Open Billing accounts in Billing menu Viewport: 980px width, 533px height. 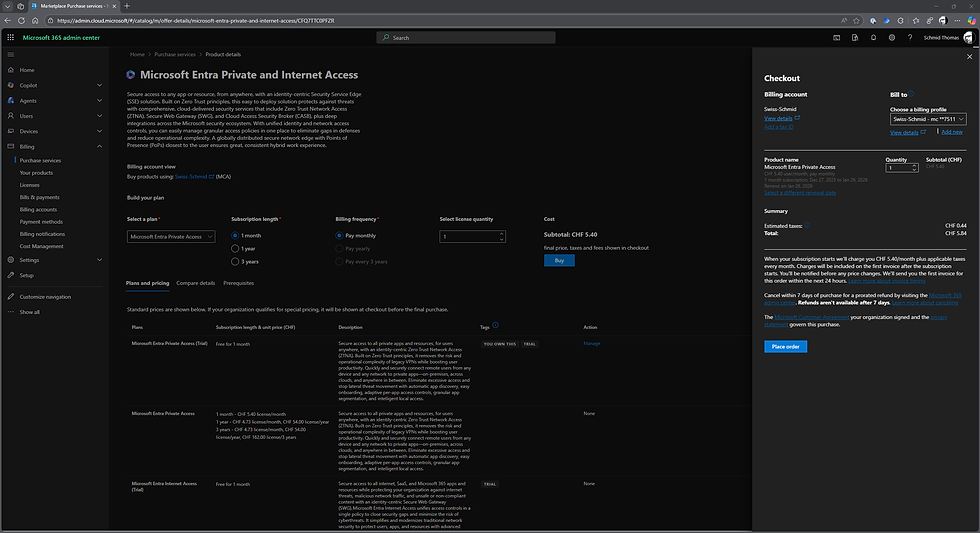(38, 210)
